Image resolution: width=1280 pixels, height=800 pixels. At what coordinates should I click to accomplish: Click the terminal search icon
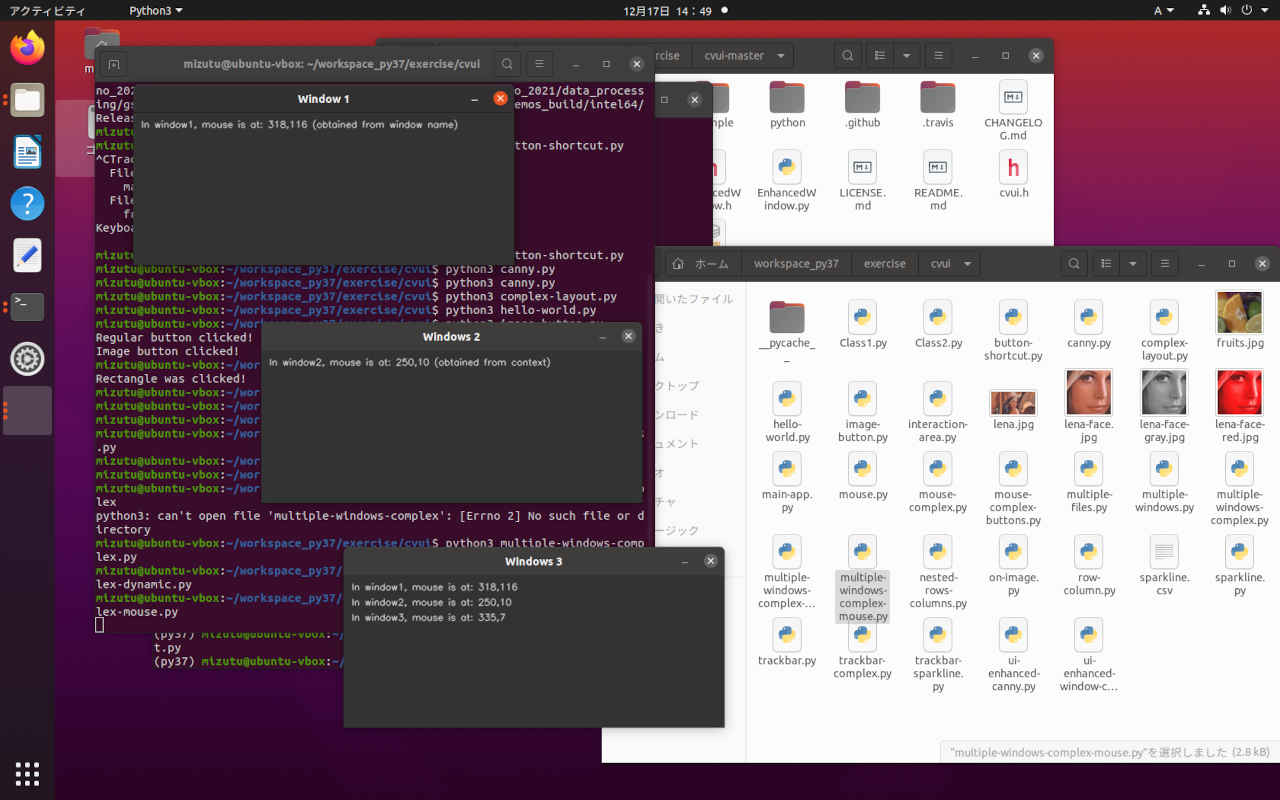(x=507, y=64)
